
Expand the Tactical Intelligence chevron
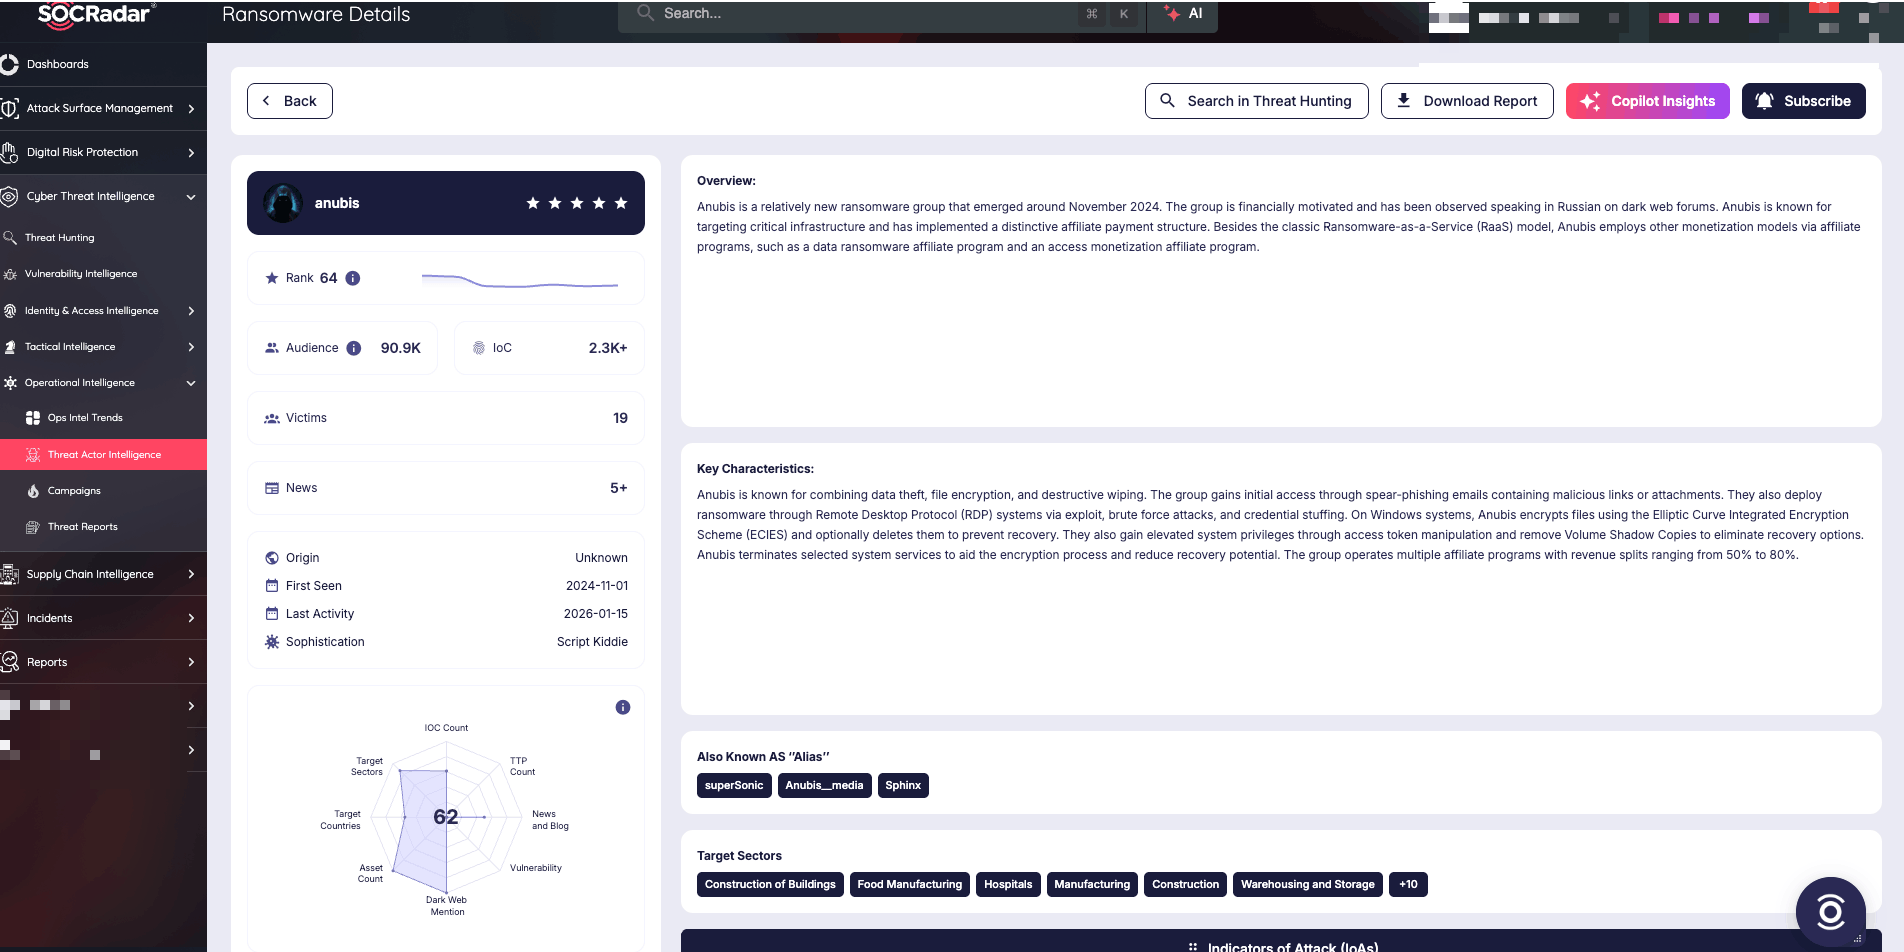[x=191, y=347]
